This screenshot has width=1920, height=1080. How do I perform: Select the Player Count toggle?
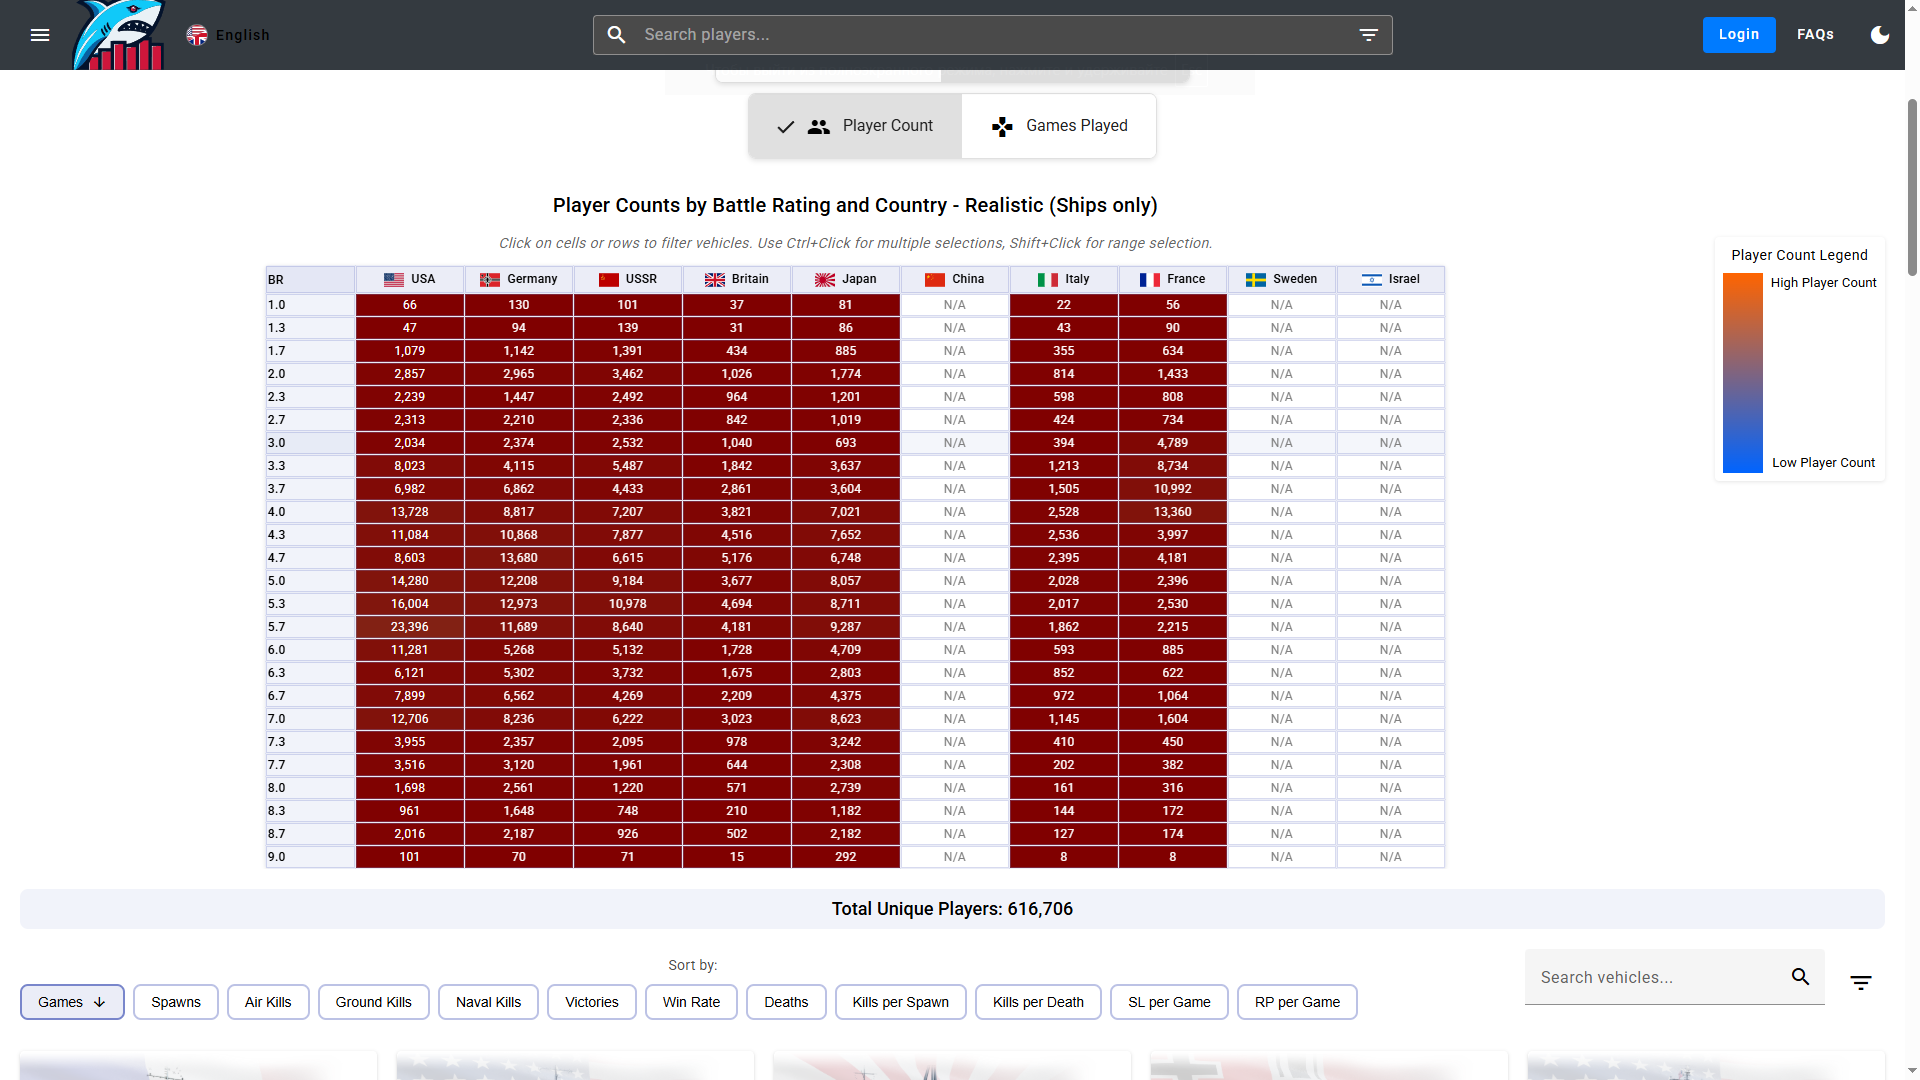click(855, 126)
